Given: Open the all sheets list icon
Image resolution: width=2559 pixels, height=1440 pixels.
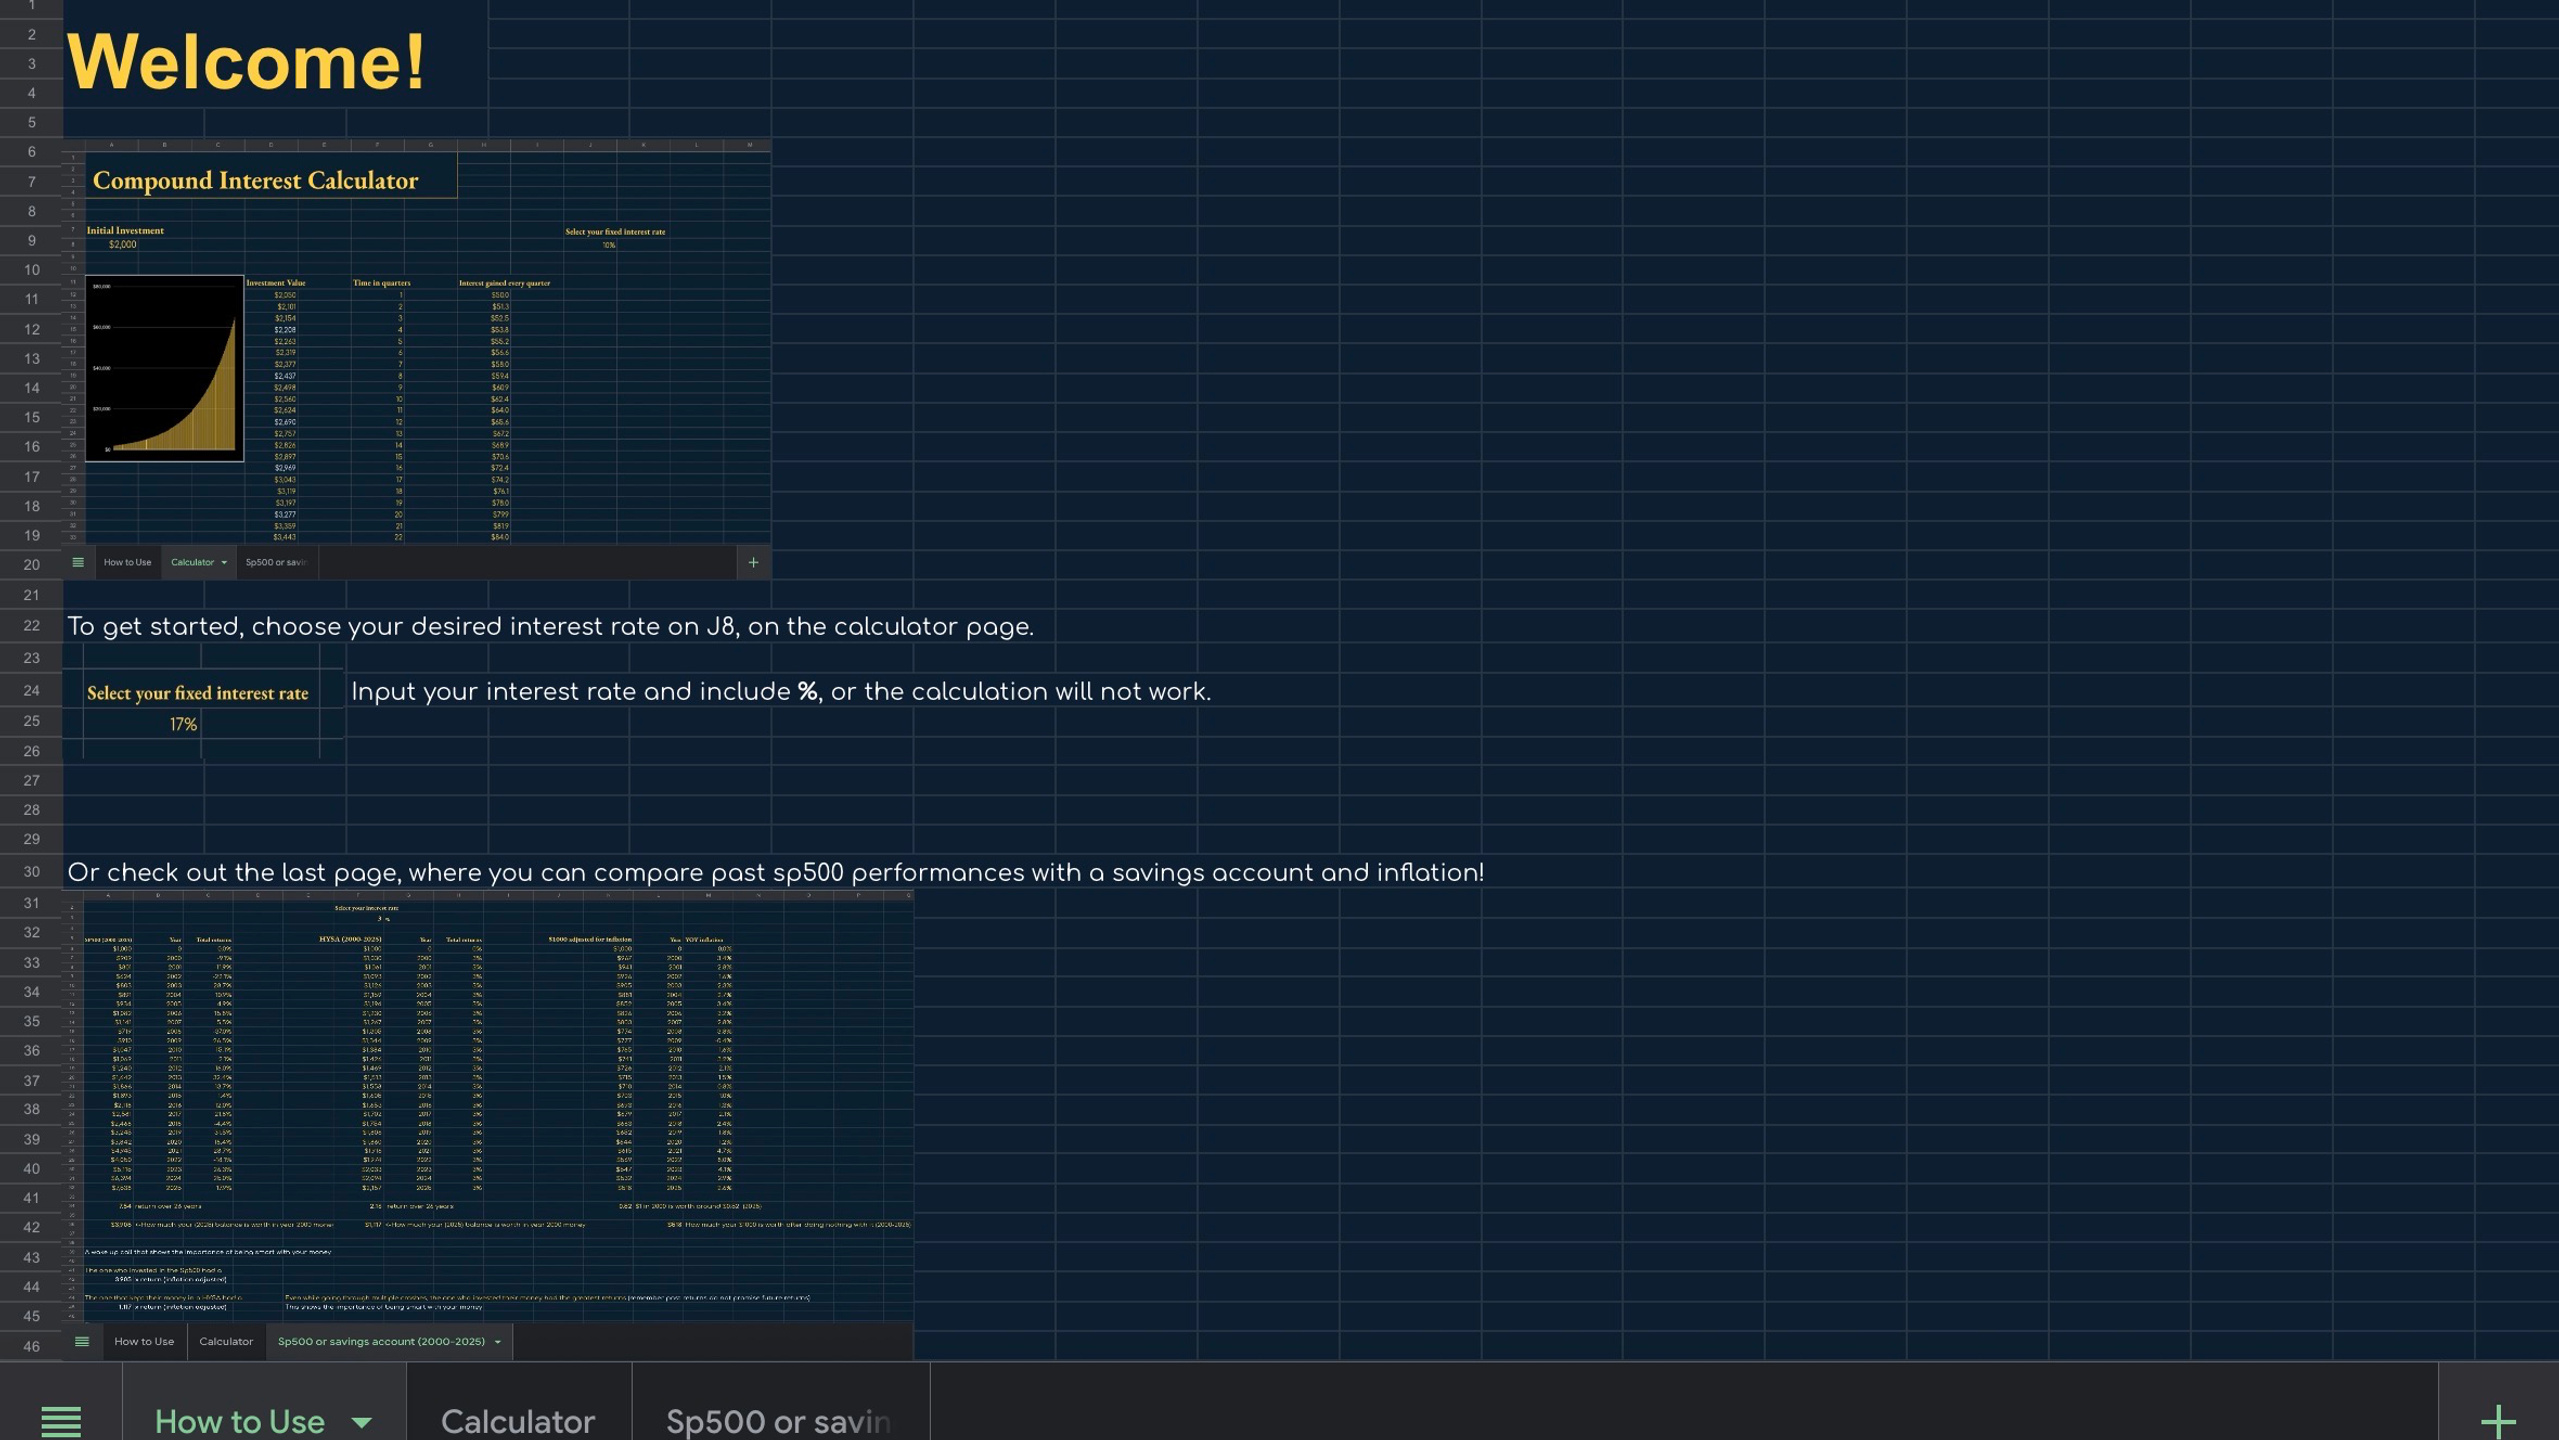Looking at the screenshot, I should click(61, 1420).
